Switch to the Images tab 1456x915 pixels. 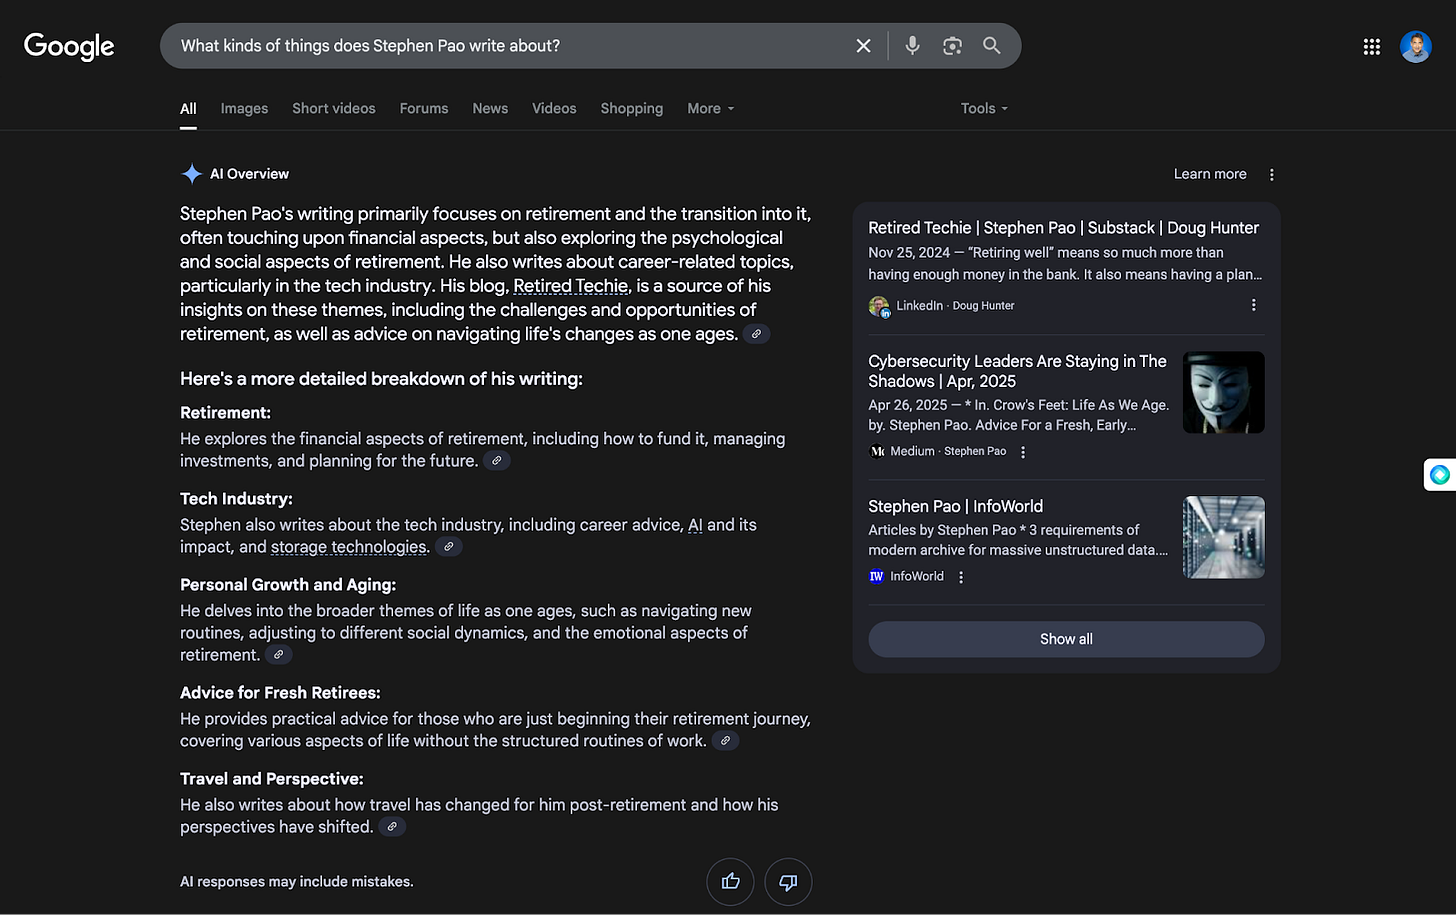[x=244, y=108]
